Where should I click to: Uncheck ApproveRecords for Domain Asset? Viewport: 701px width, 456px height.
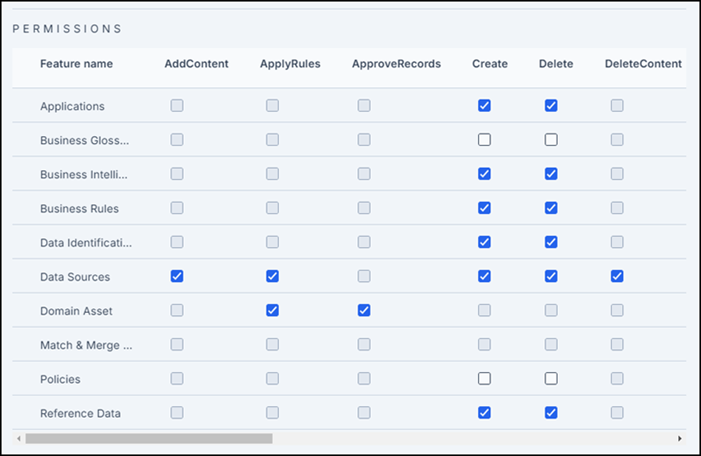point(364,310)
